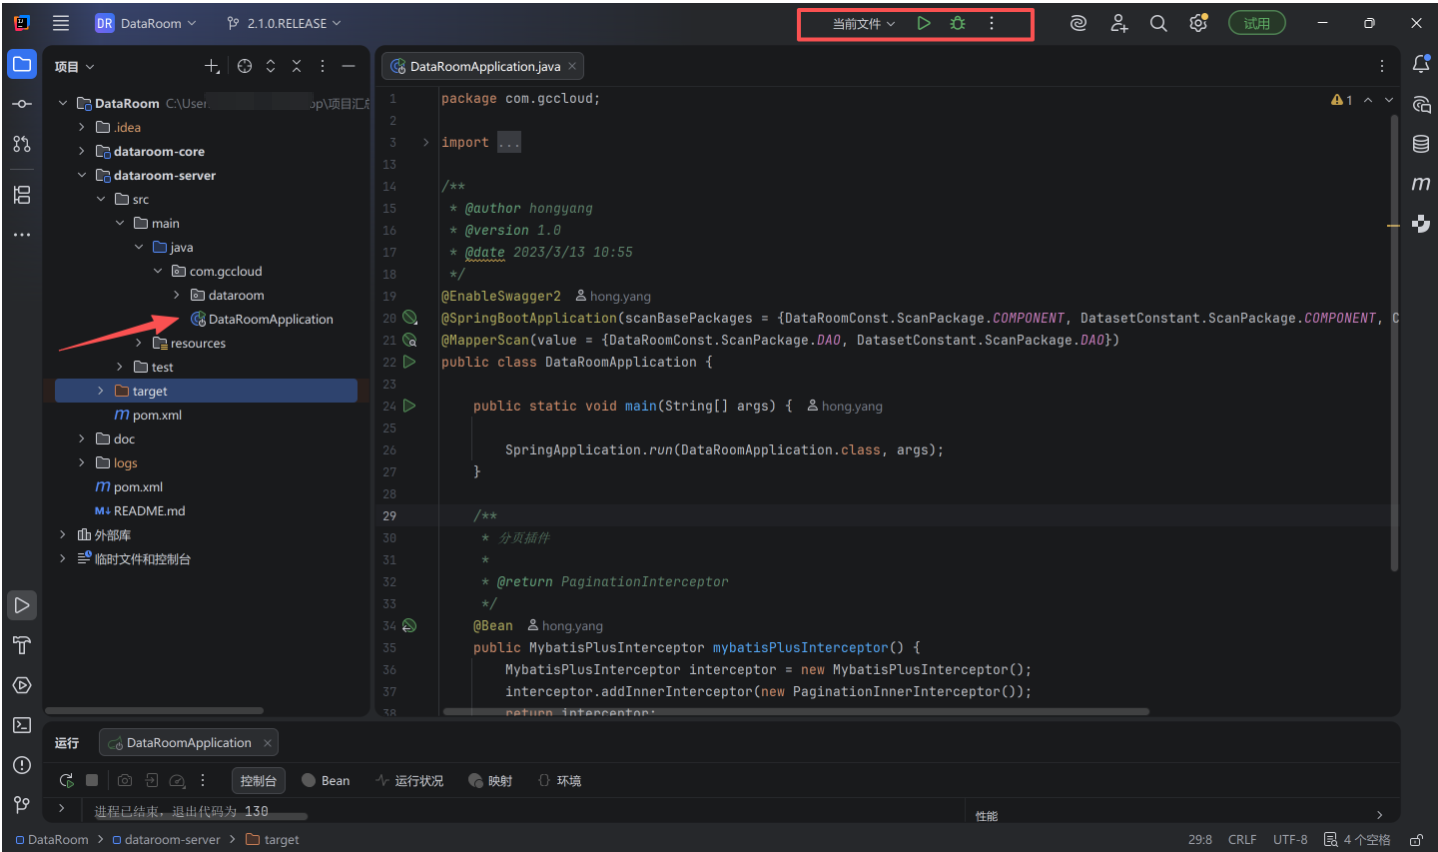Open the Services tool window icon
Image resolution: width=1438 pixels, height=852 pixels.
(22, 685)
